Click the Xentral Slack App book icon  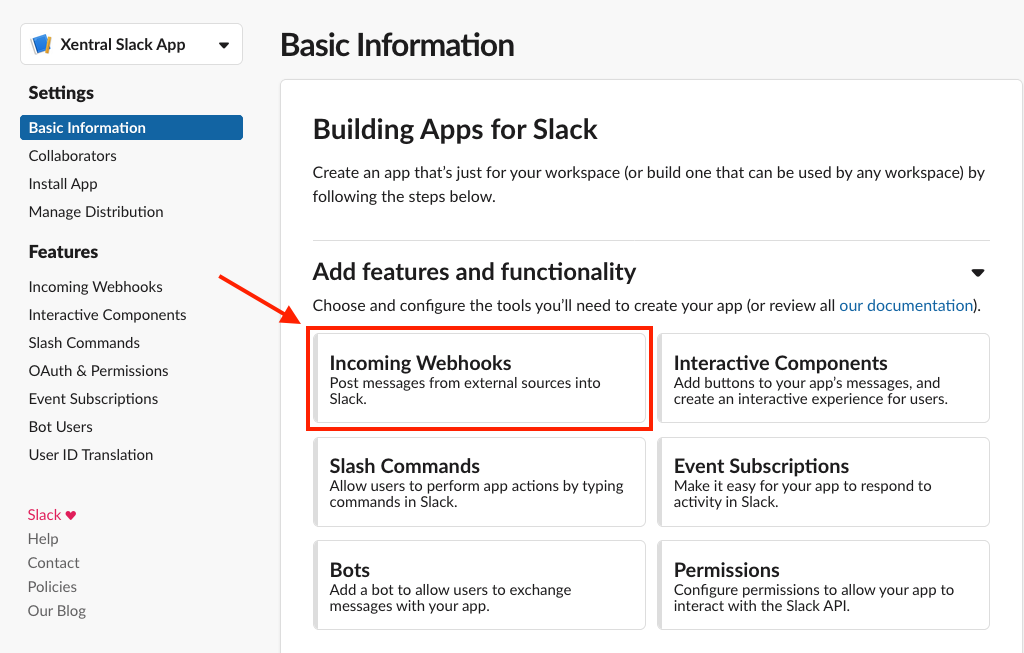click(41, 44)
